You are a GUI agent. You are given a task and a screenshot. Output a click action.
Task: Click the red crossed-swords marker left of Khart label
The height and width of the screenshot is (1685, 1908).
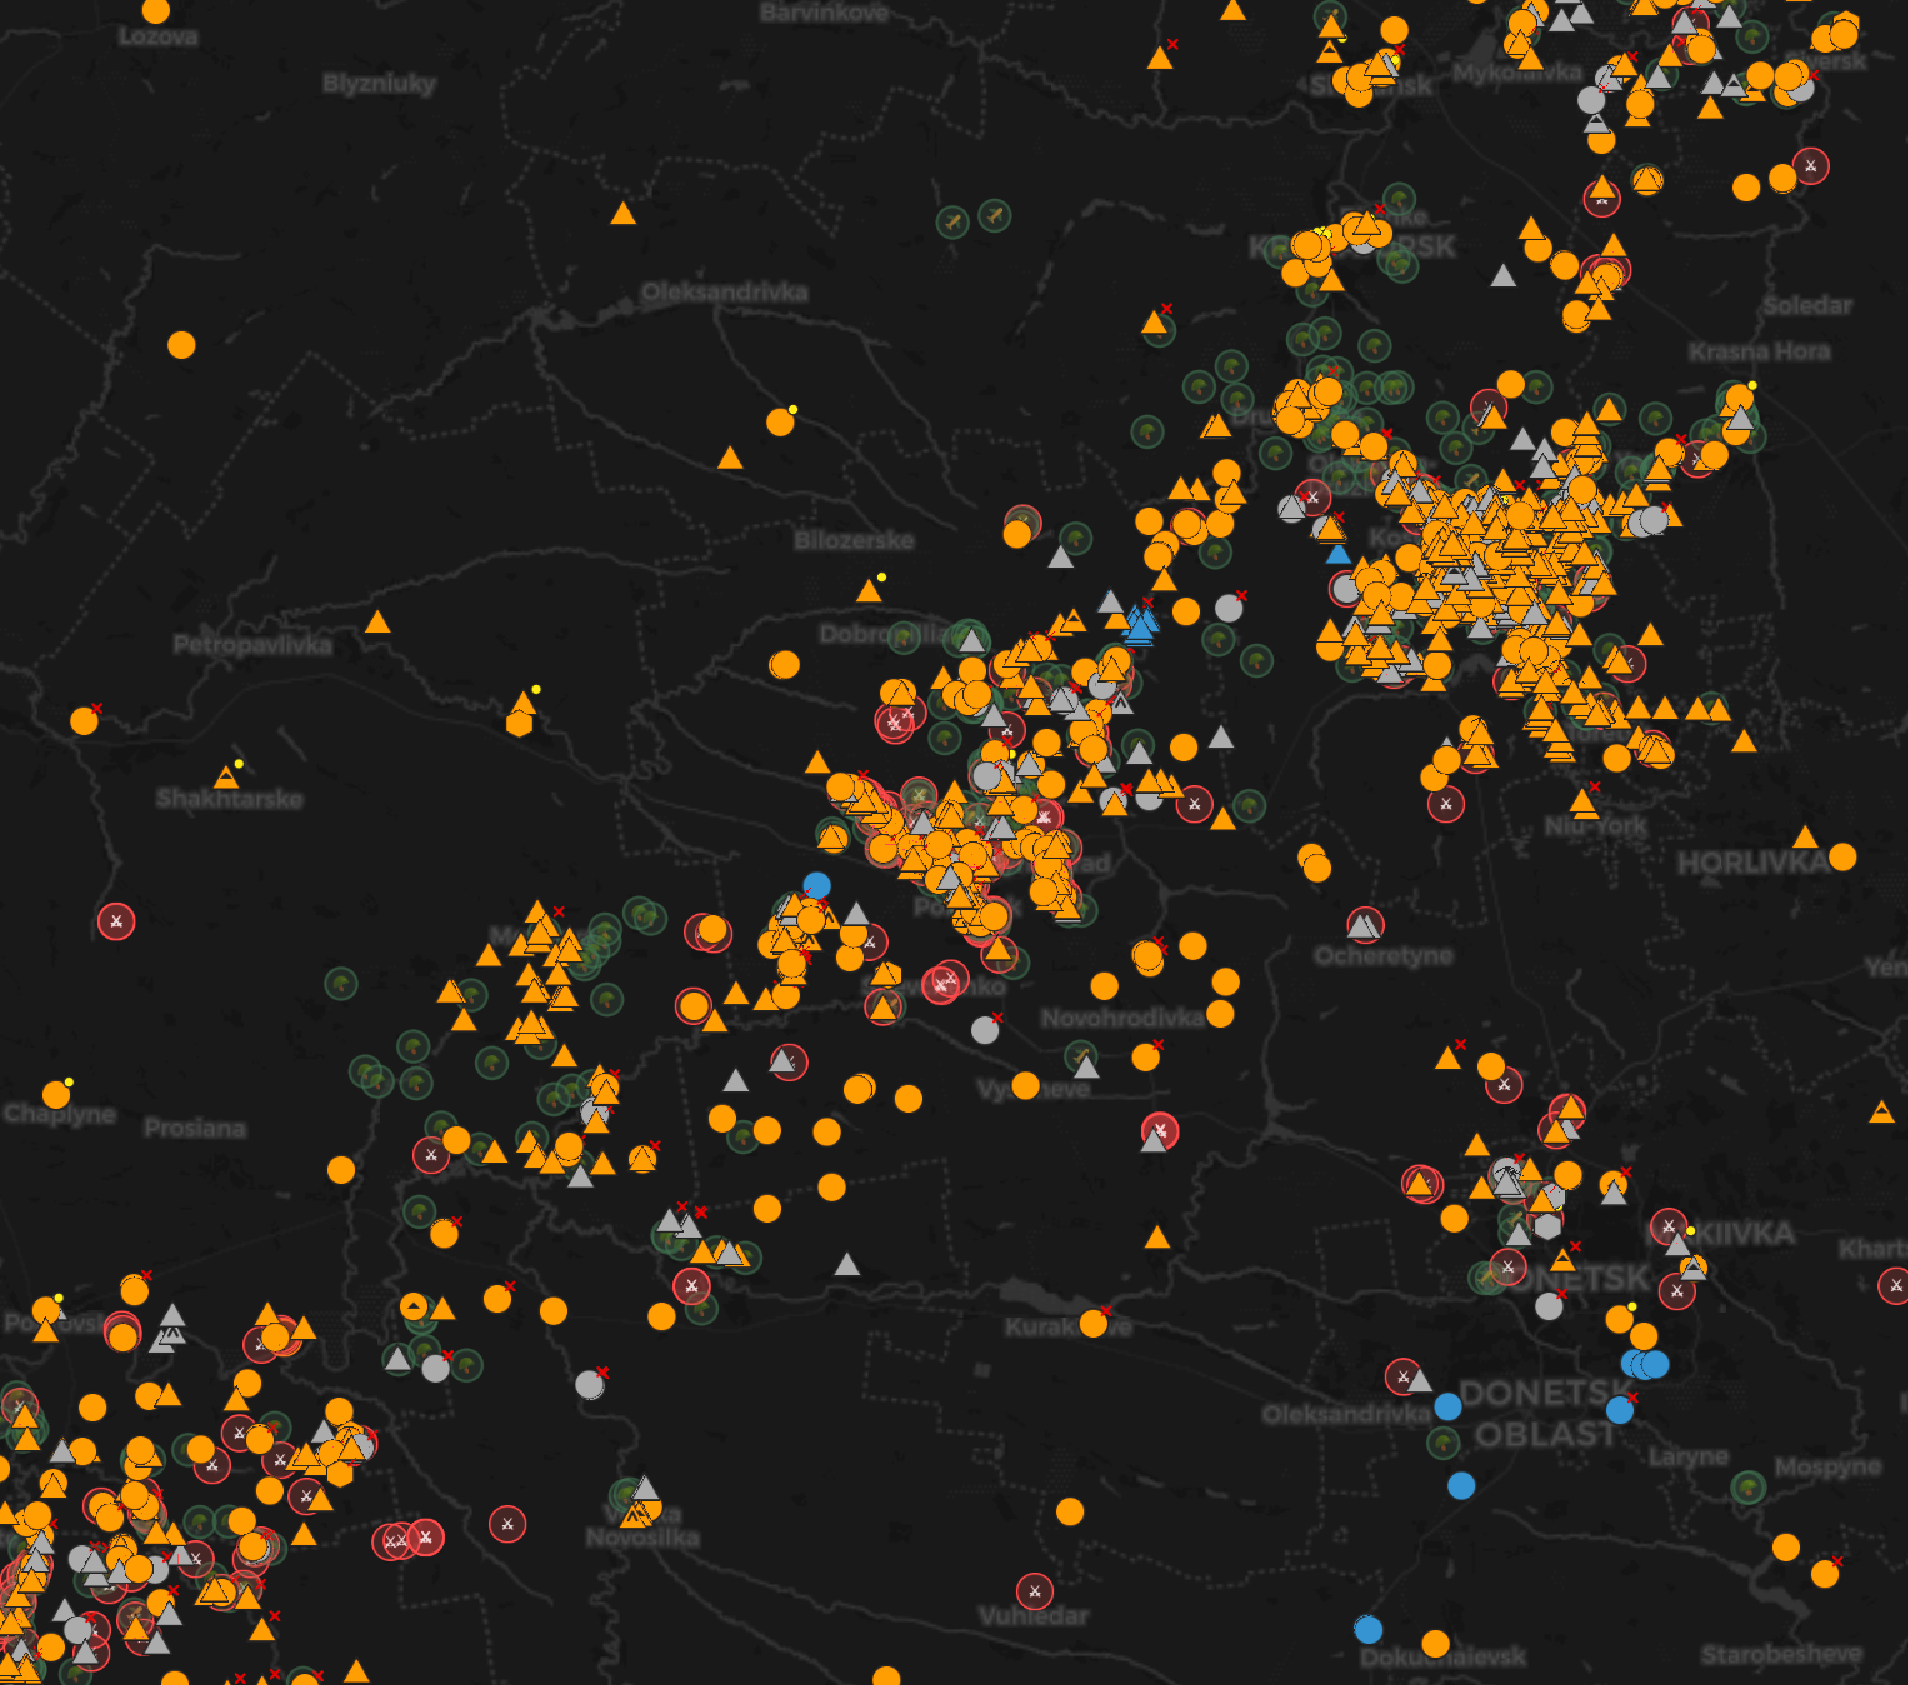click(x=1896, y=1285)
